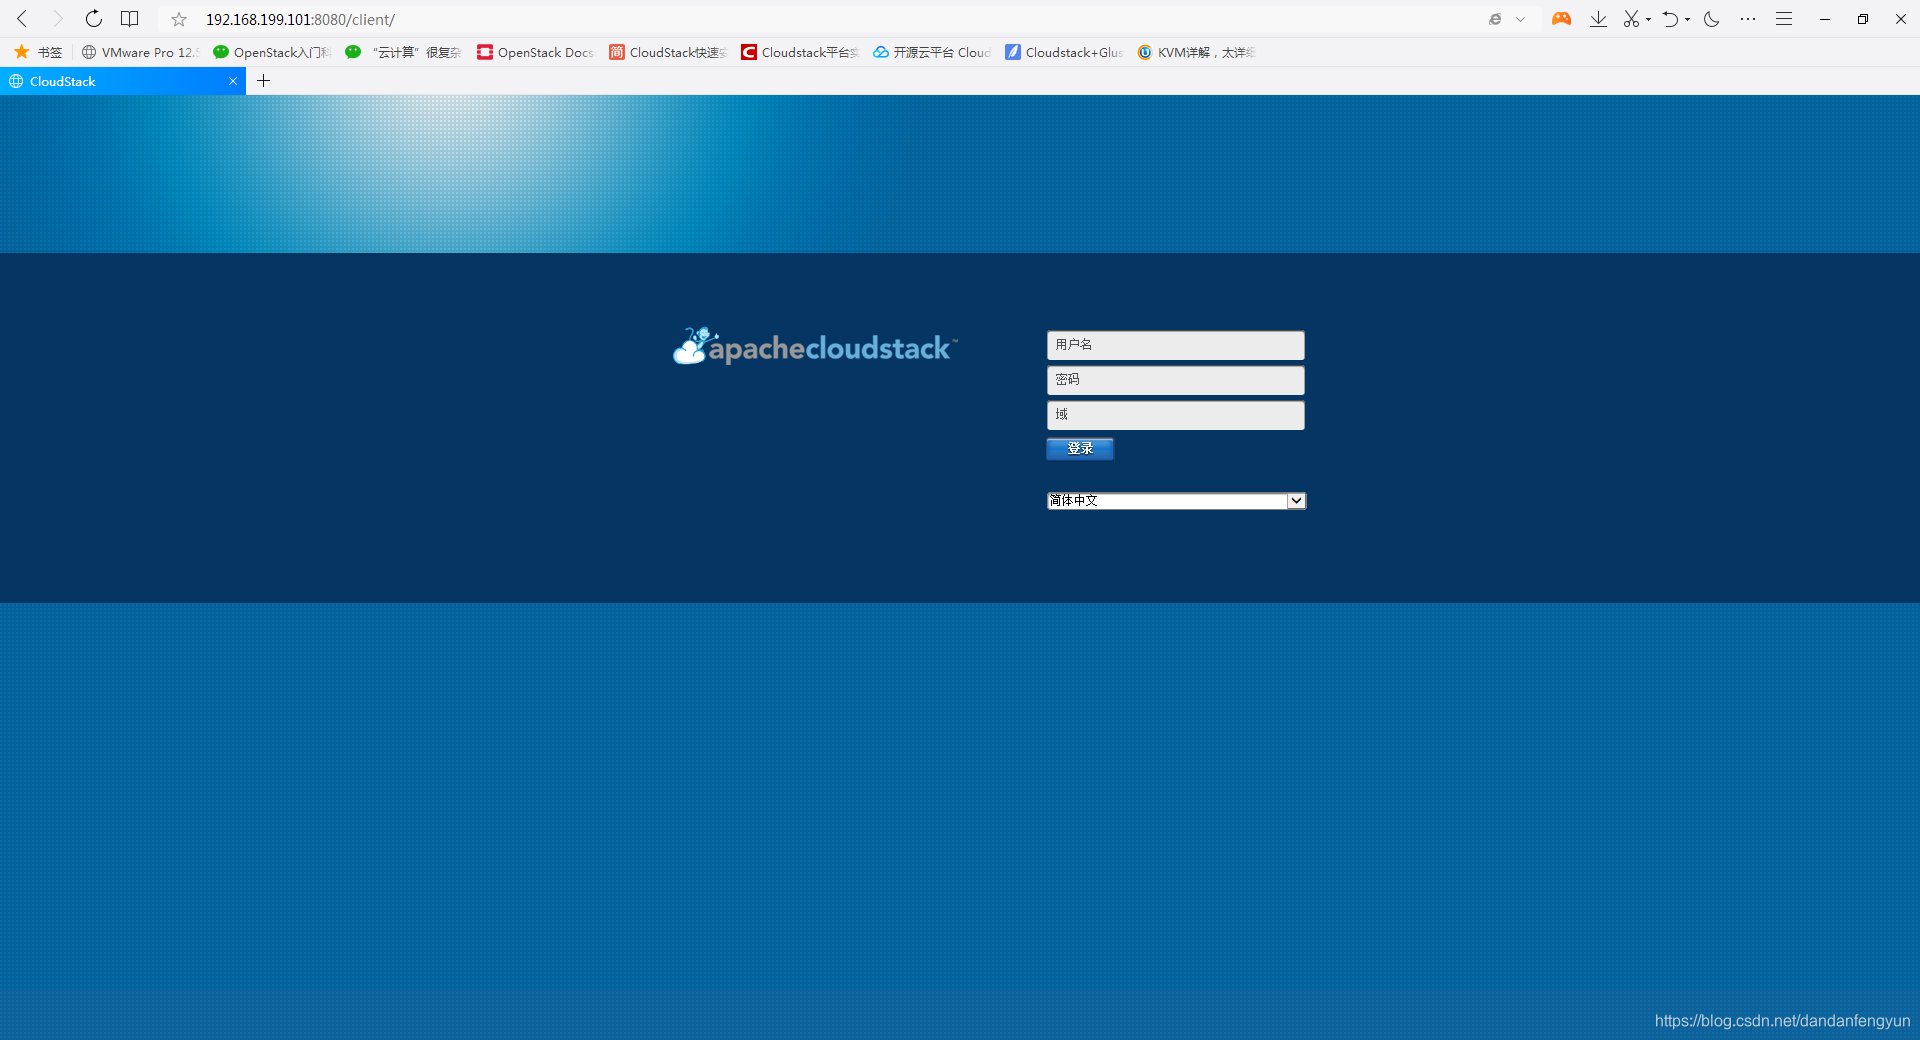Bookmark the page with the star icon
The image size is (1920, 1040).
click(179, 19)
